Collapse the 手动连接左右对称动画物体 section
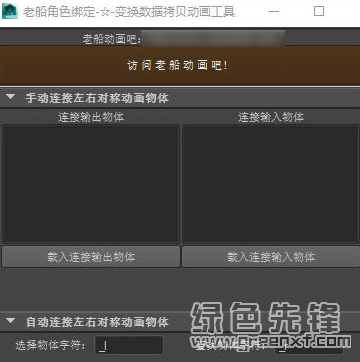This screenshot has width=360, height=362. [11, 97]
